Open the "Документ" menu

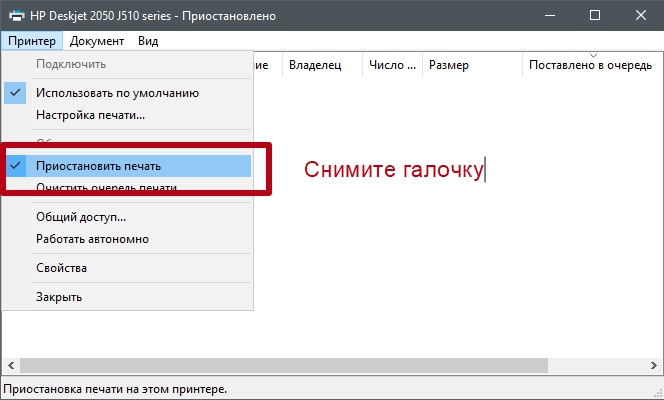click(x=97, y=41)
